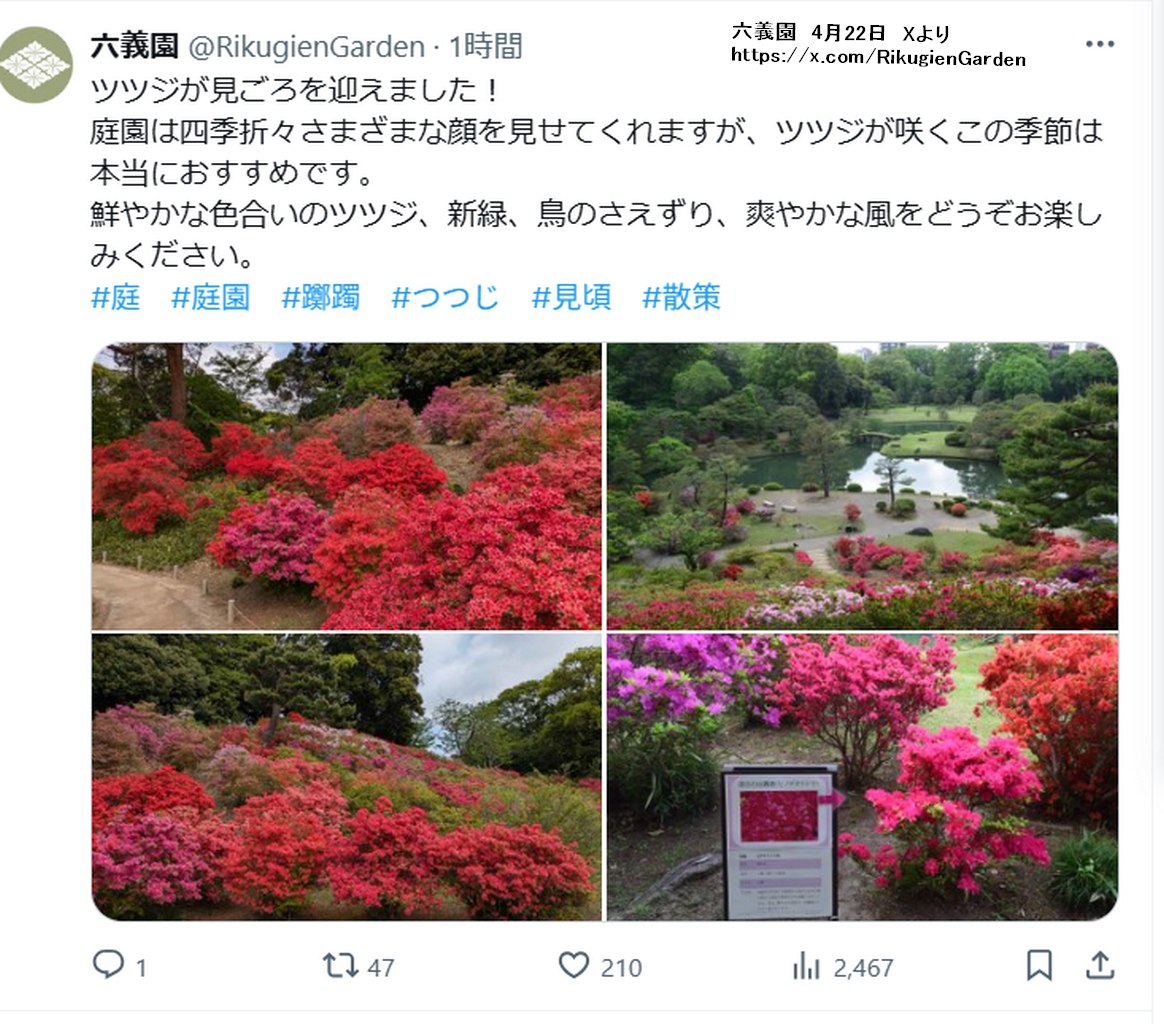
Task: Open top-left red azalea hillside photo
Action: click(x=347, y=486)
